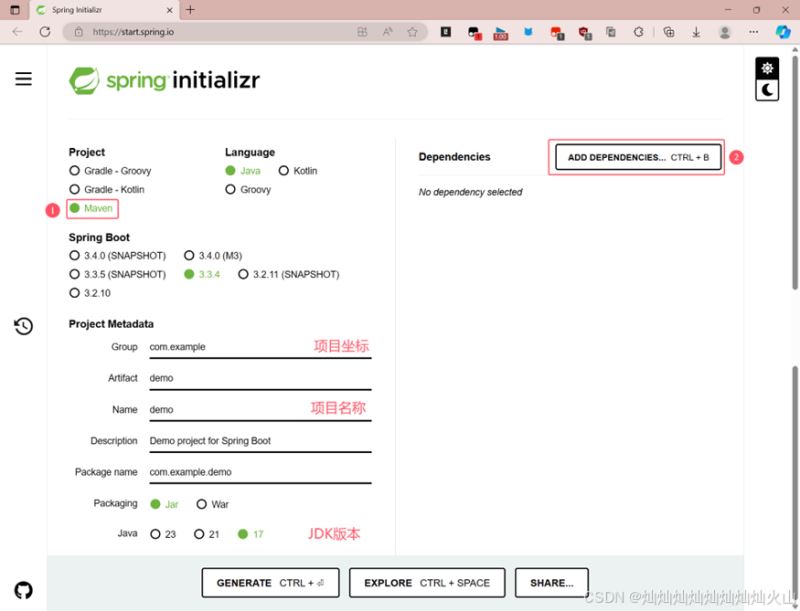Open the hamburger menu on the left
The image size is (800, 611).
pyautogui.click(x=23, y=79)
